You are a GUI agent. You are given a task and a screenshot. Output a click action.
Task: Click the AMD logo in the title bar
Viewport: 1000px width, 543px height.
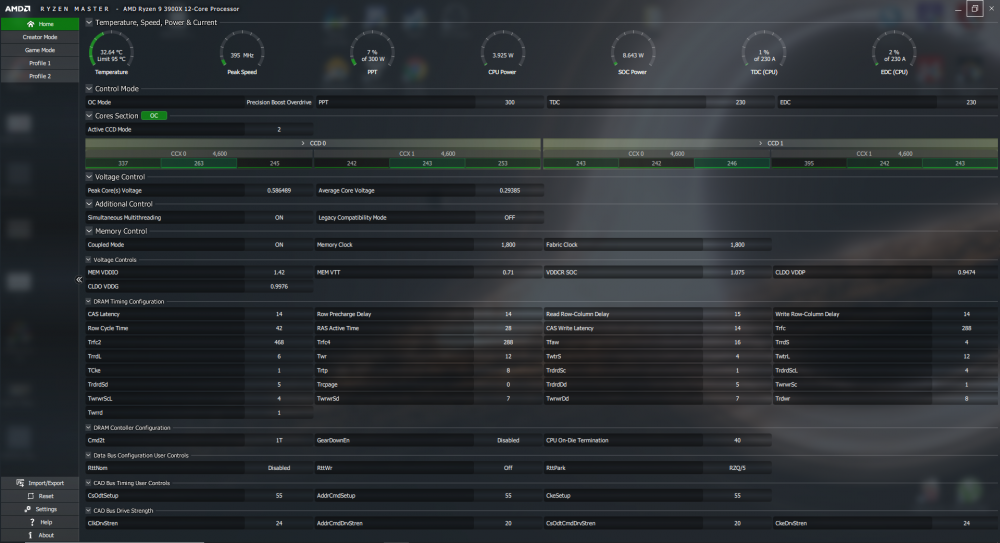click(18, 9)
